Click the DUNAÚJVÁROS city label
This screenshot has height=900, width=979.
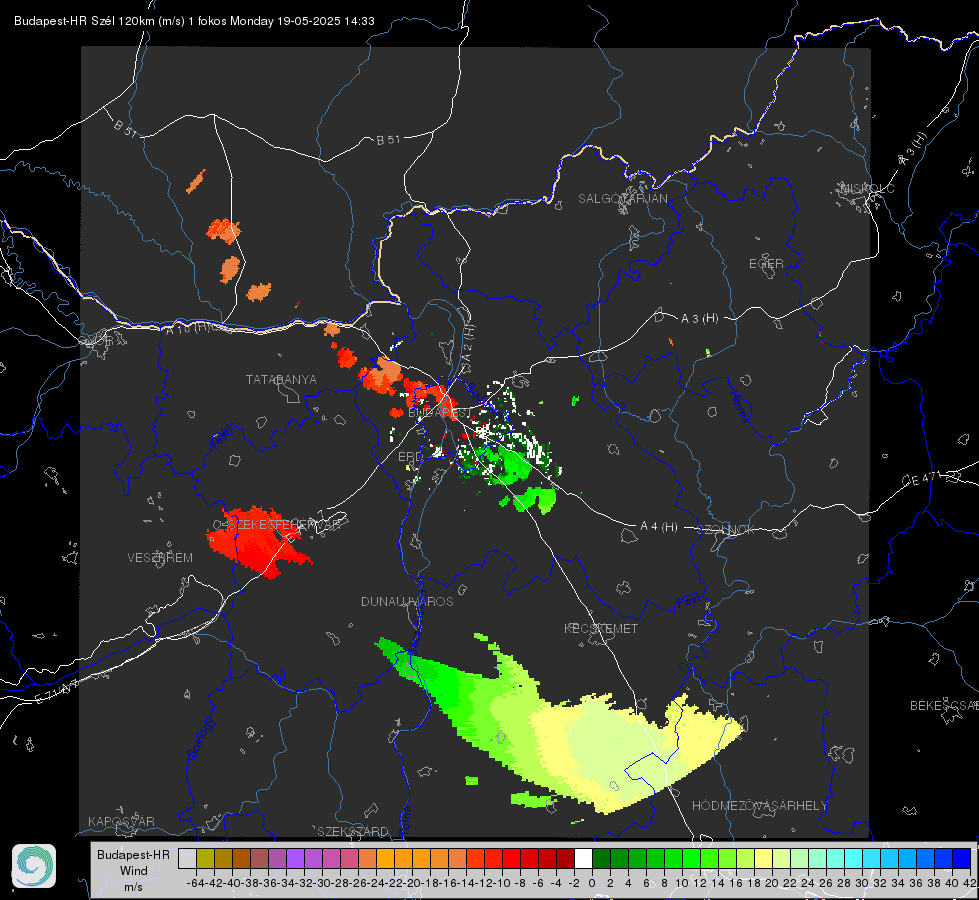click(407, 601)
